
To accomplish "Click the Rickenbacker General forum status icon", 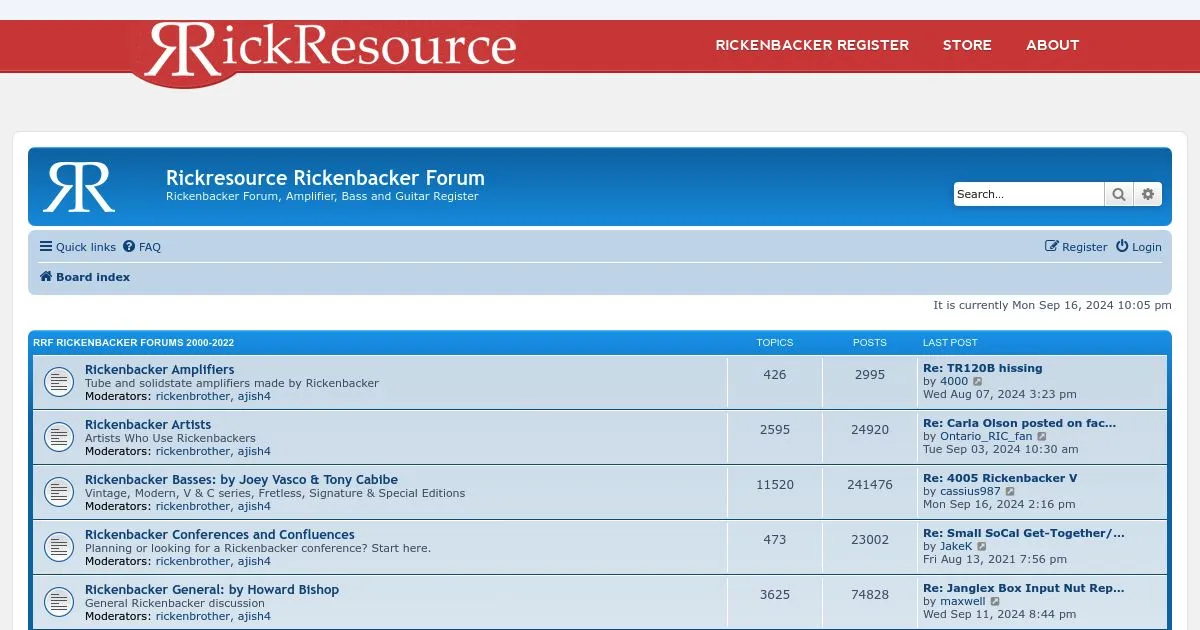I will [x=59, y=602].
